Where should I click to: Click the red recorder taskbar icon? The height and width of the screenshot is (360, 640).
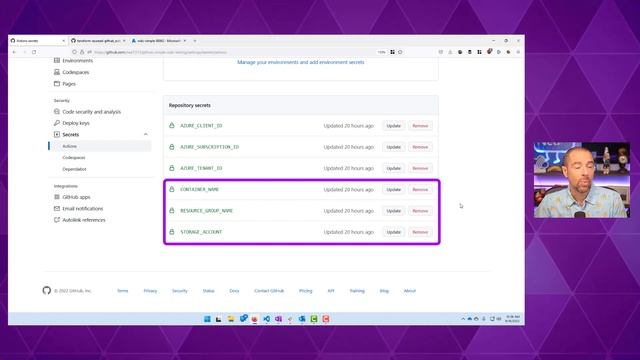326,319
